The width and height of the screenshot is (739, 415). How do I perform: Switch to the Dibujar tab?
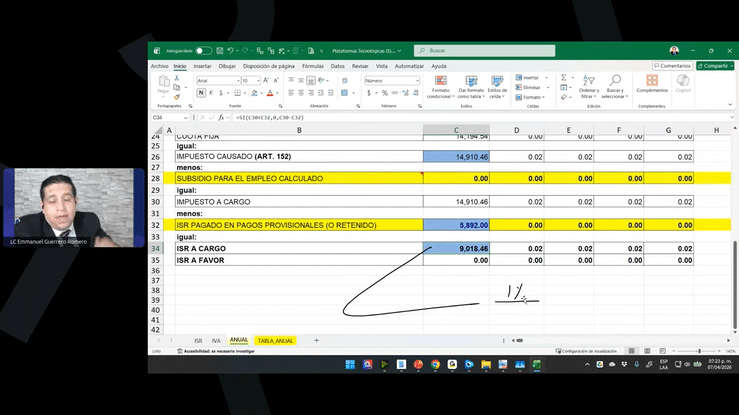coord(227,66)
